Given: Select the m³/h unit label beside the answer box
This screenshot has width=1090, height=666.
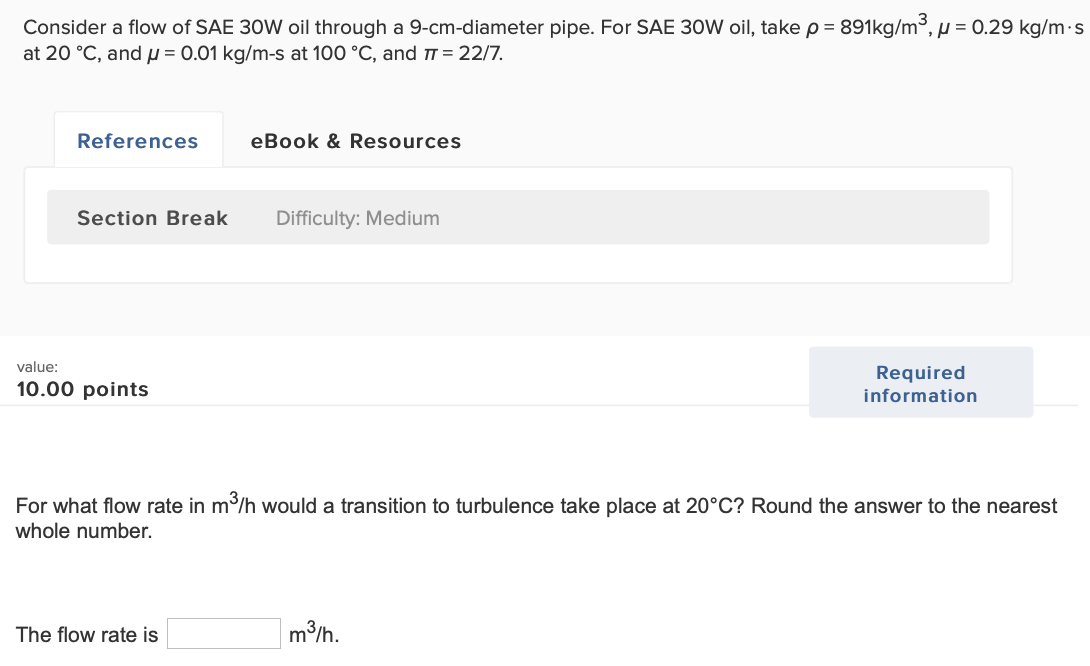Looking at the screenshot, I should [x=313, y=632].
